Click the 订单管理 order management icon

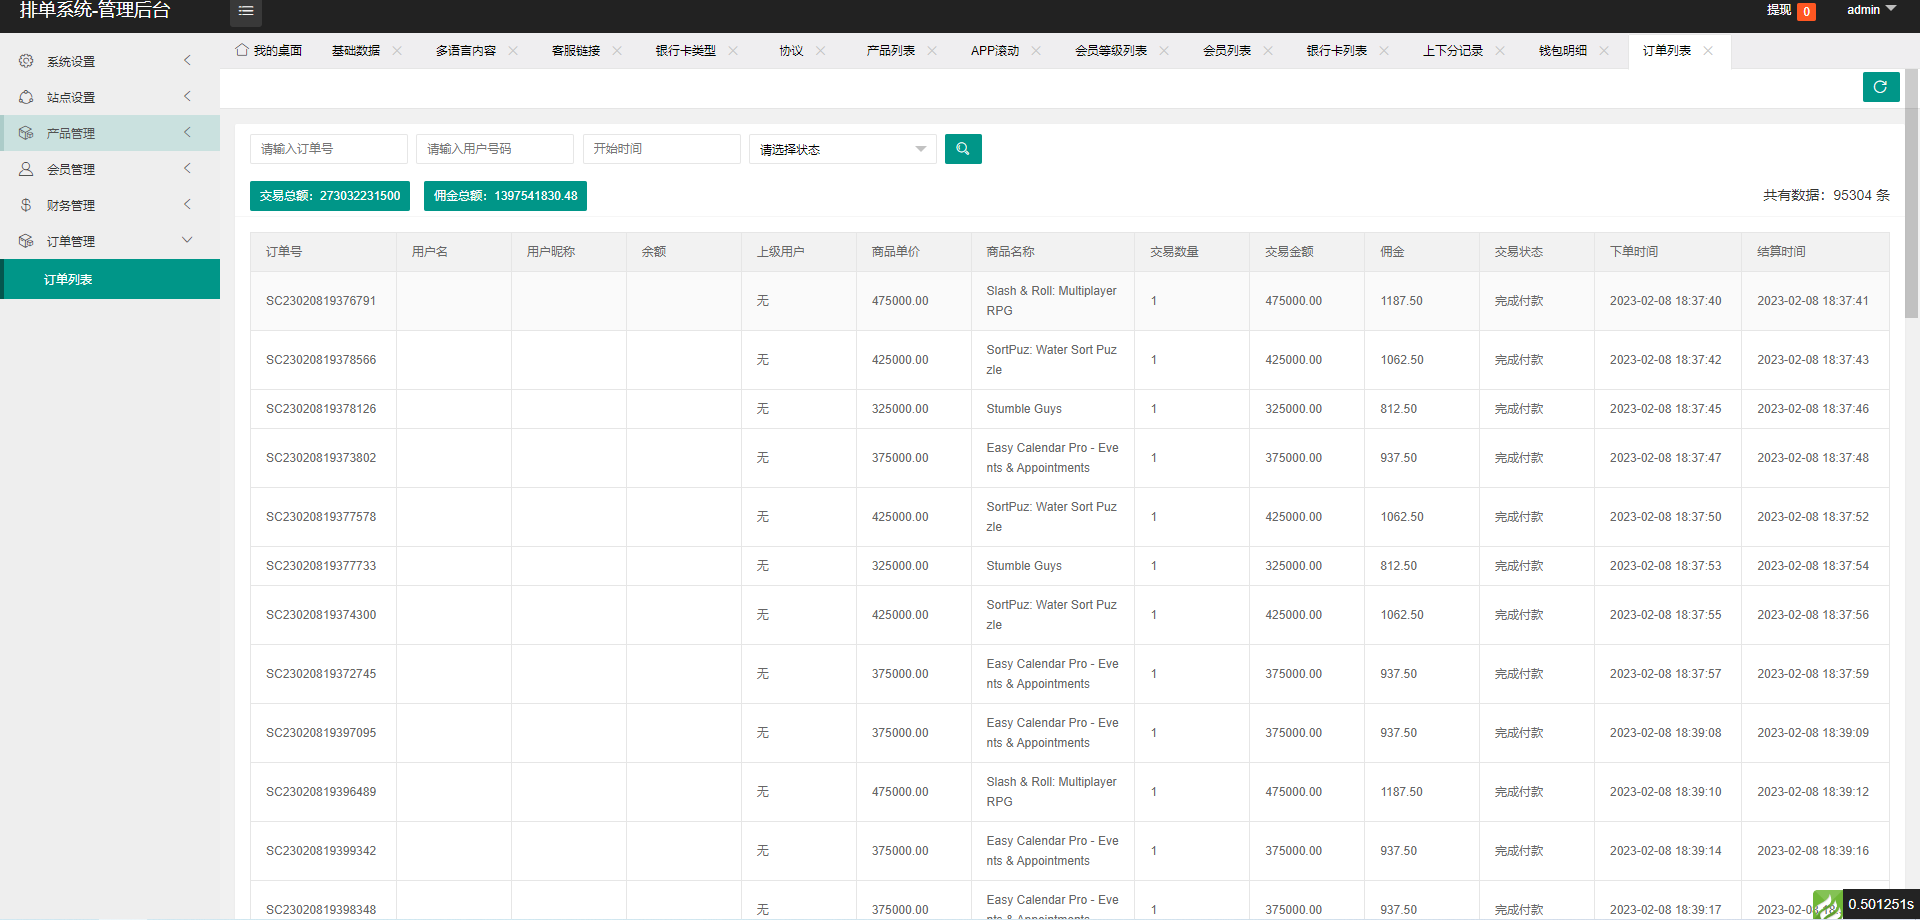[x=26, y=240]
